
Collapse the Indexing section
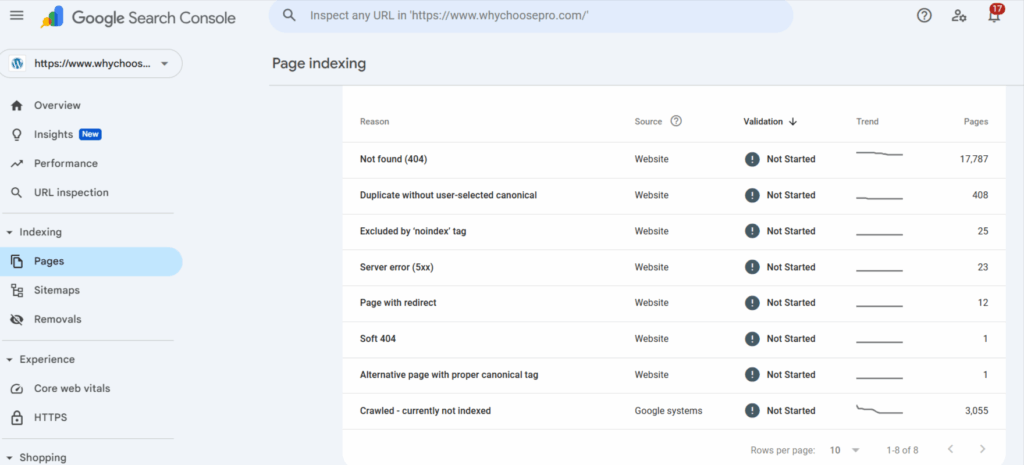point(10,232)
